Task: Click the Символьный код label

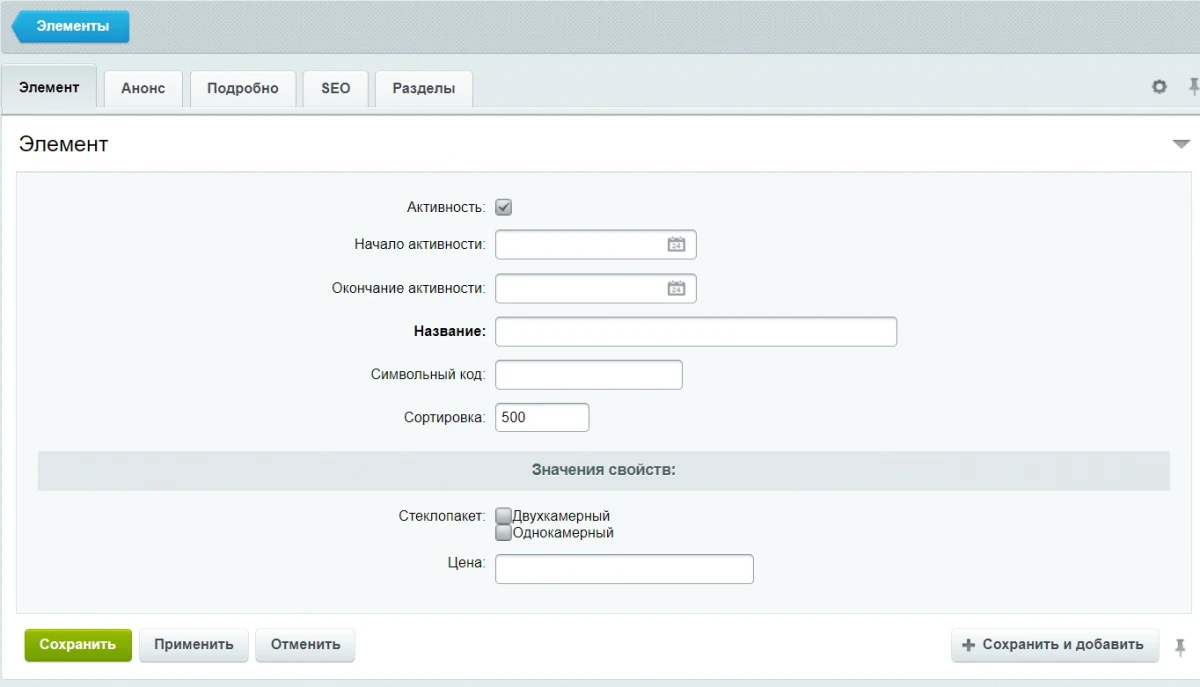Action: click(428, 374)
